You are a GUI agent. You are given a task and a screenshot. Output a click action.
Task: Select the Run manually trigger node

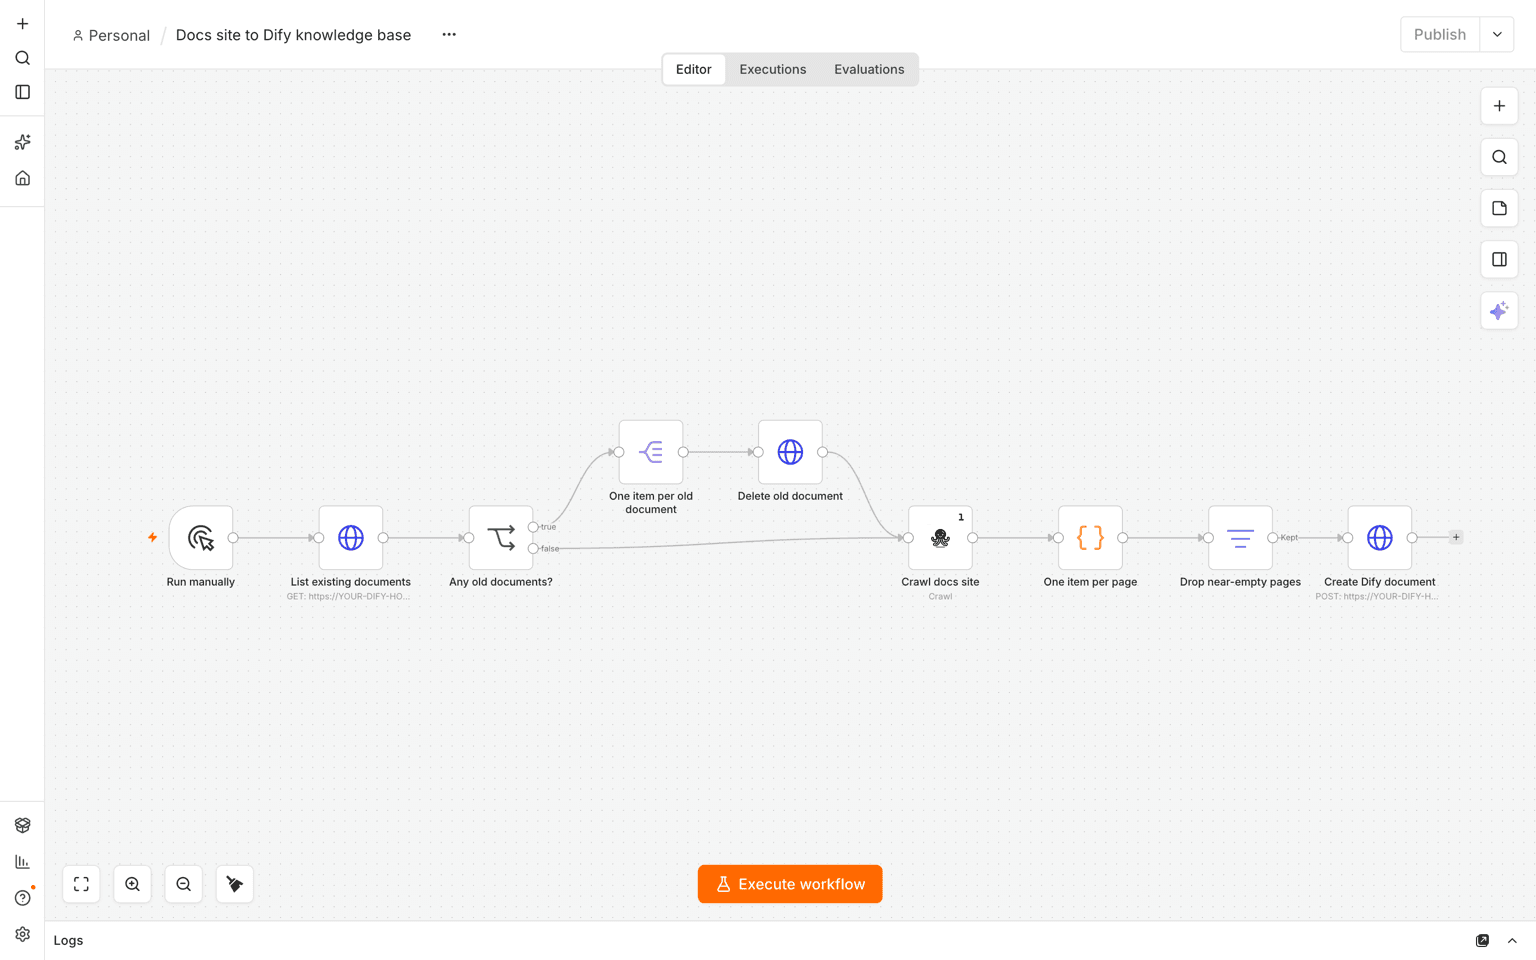coord(201,538)
